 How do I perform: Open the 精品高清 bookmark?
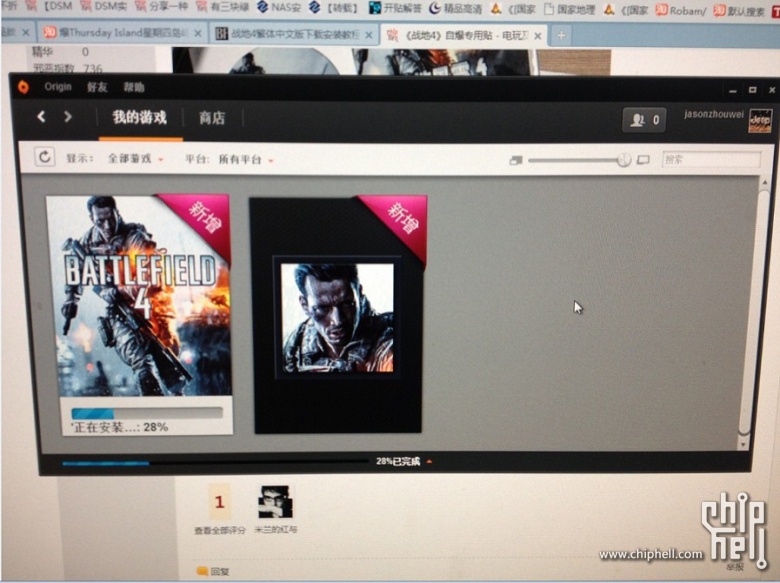456,8
